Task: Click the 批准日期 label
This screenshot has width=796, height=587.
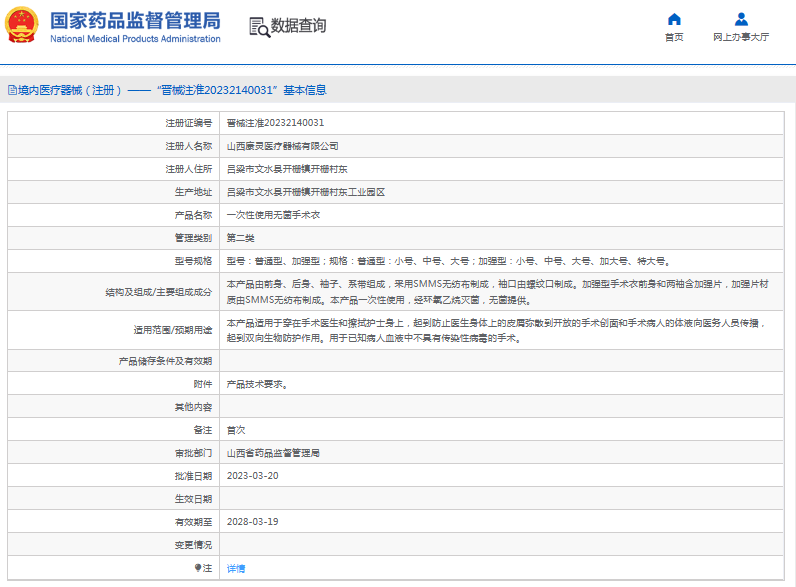Action: 193,476
